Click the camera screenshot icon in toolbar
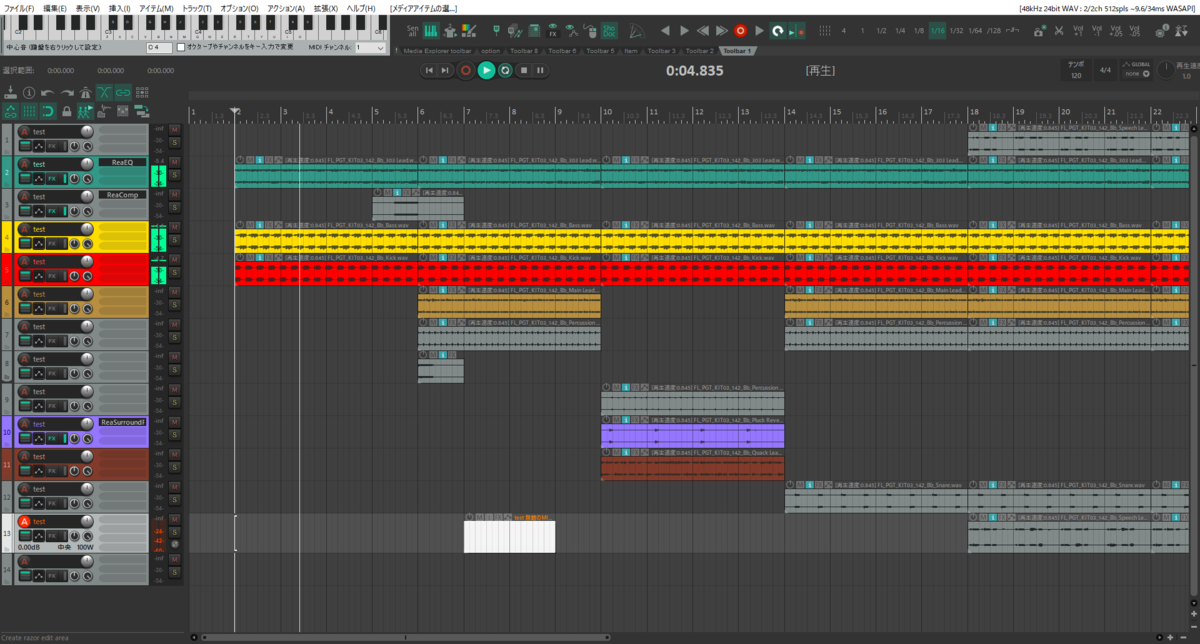This screenshot has height=644, width=1200. 1039,31
